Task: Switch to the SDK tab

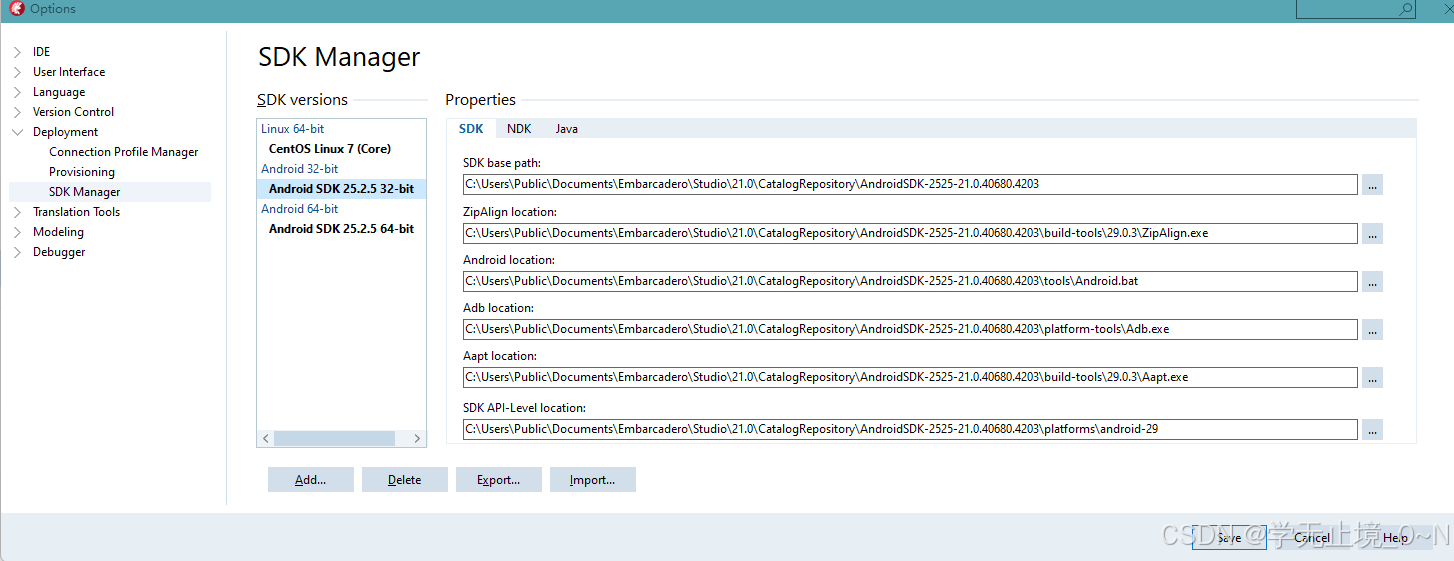Action: pyautogui.click(x=471, y=129)
